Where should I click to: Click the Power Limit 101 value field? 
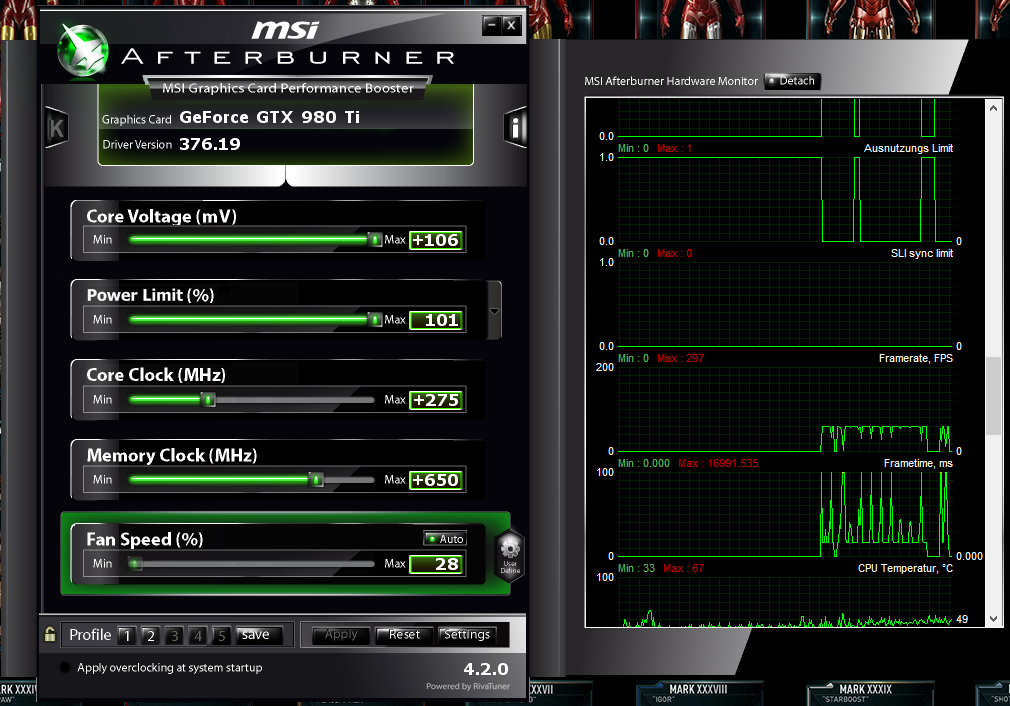tap(436, 320)
